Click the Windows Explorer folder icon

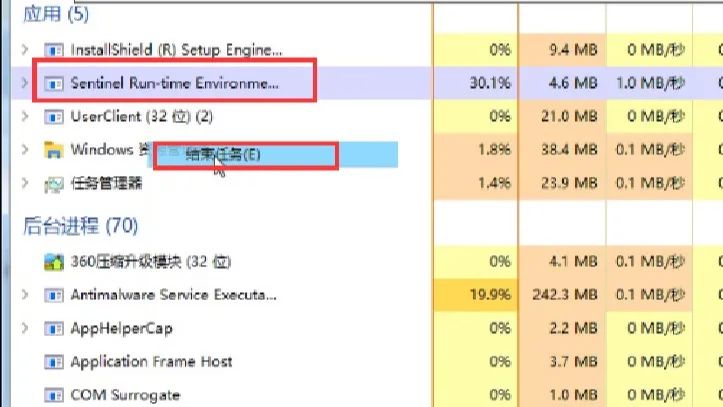(x=53, y=151)
